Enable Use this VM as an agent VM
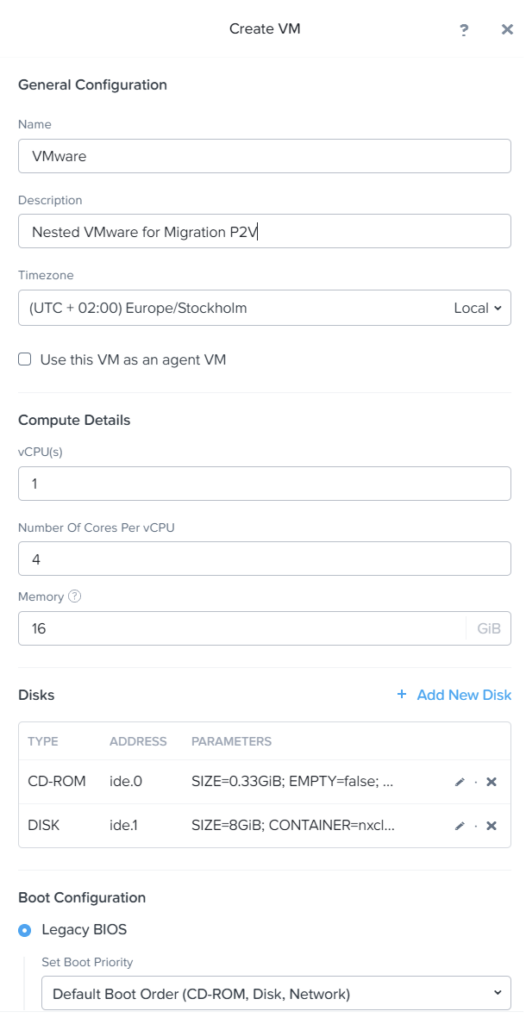Image resolution: width=526 pixels, height=1024 pixels. 25,359
